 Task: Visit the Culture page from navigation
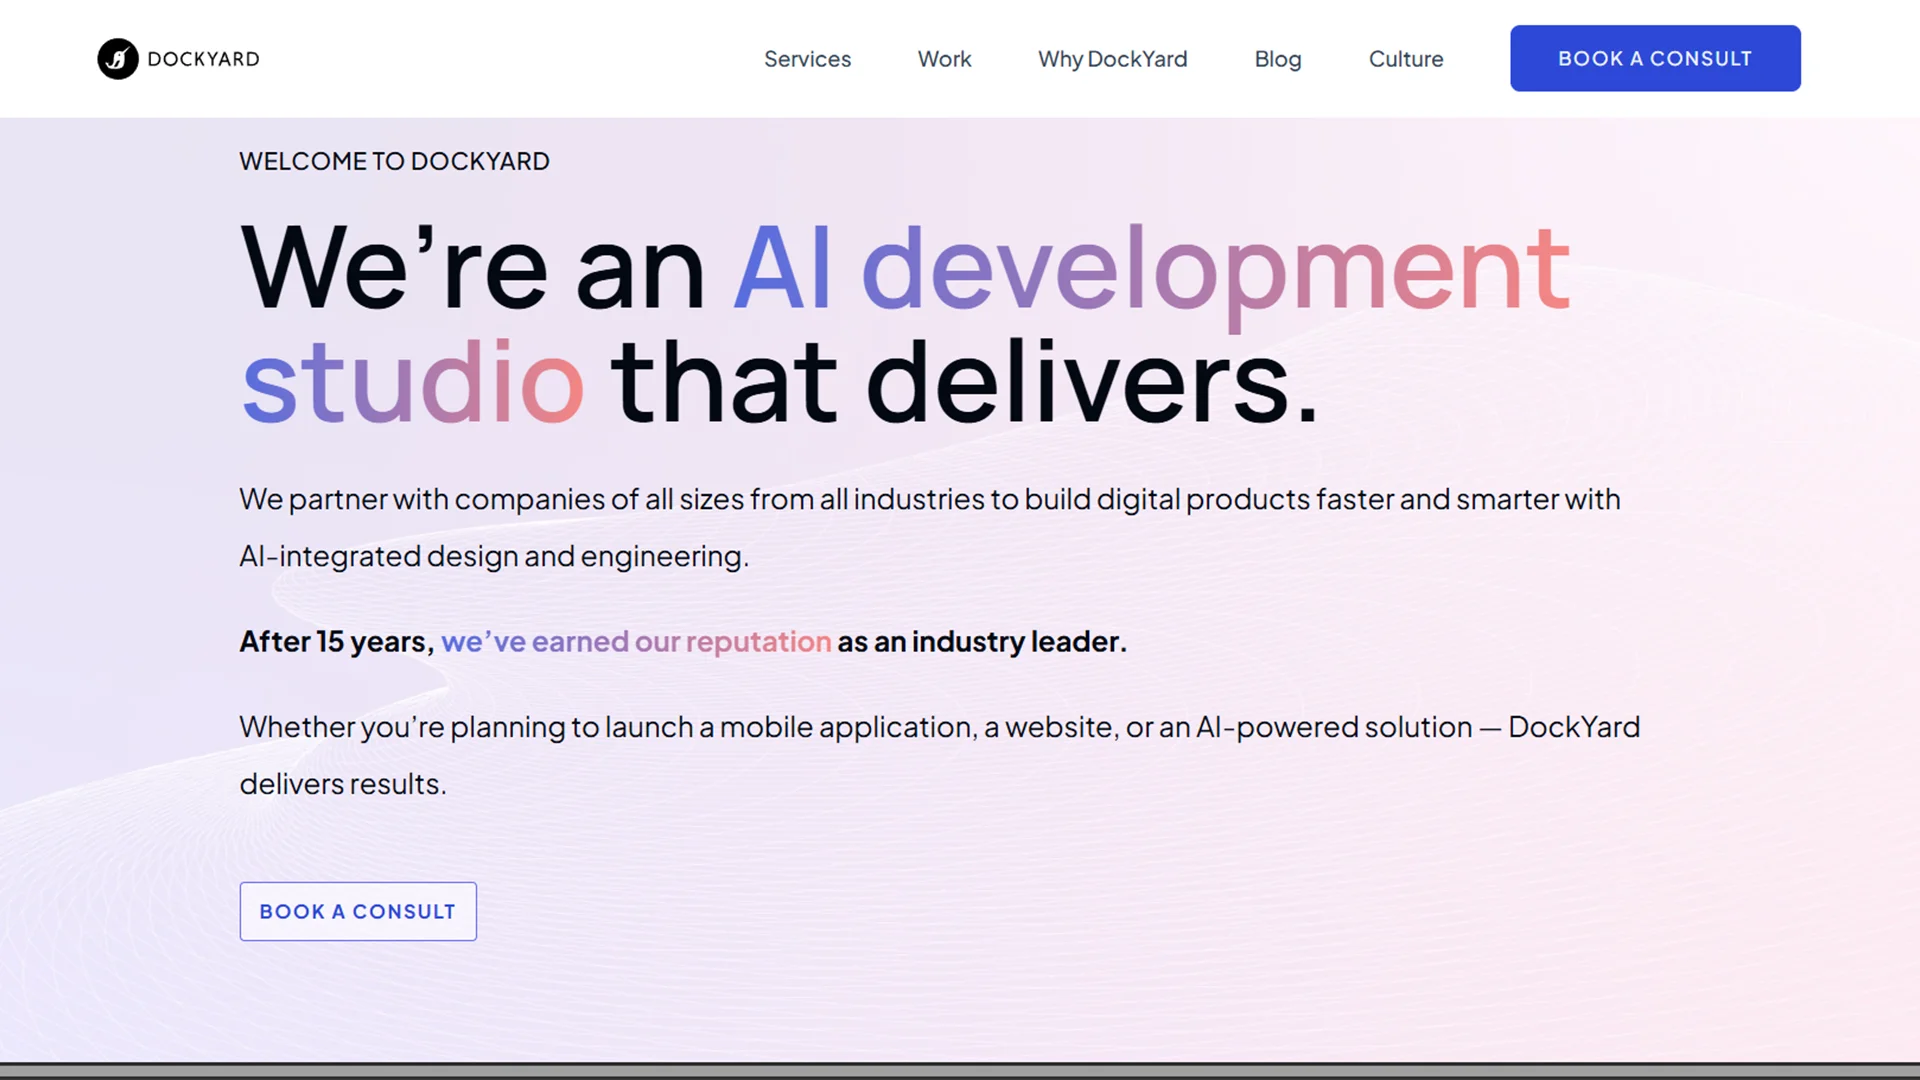point(1405,59)
